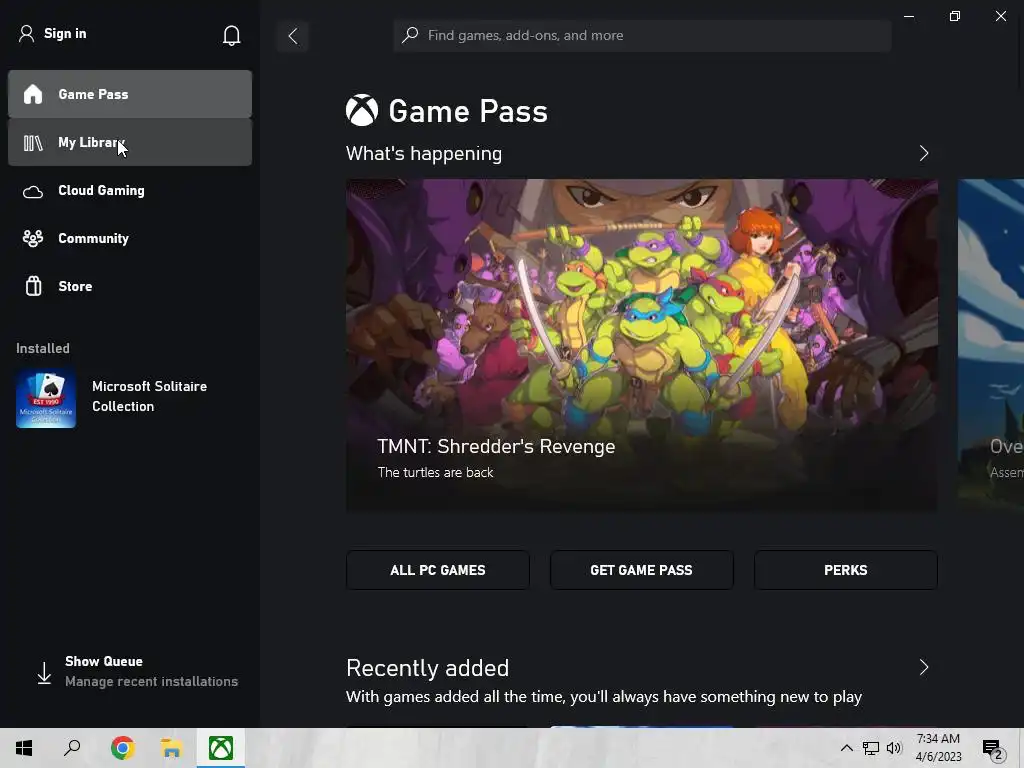The width and height of the screenshot is (1024, 768).
Task: Click Xbox app icon in taskbar
Action: [221, 748]
